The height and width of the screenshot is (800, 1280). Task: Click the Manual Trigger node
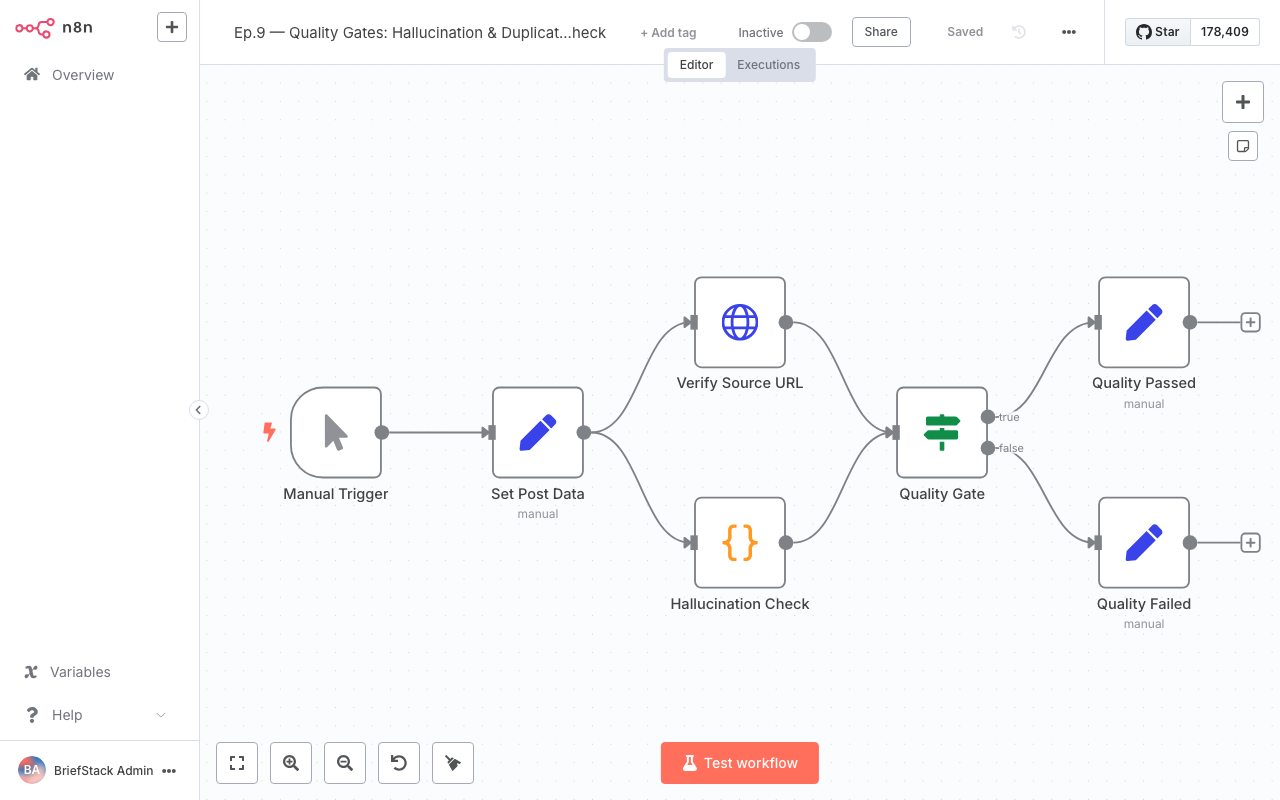point(336,433)
